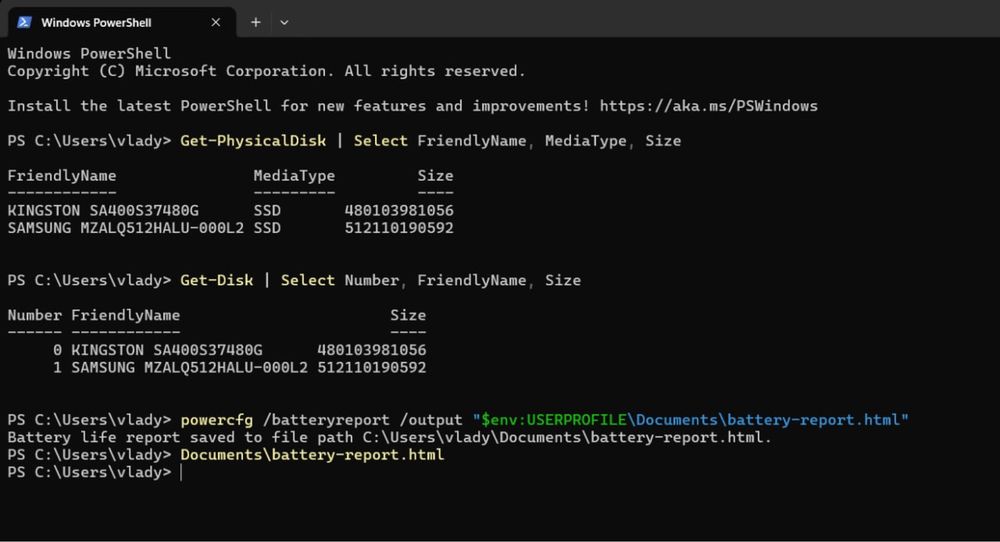Place cursor at the empty last prompt
Viewport: 1000px width, 542px height.
[x=182, y=472]
